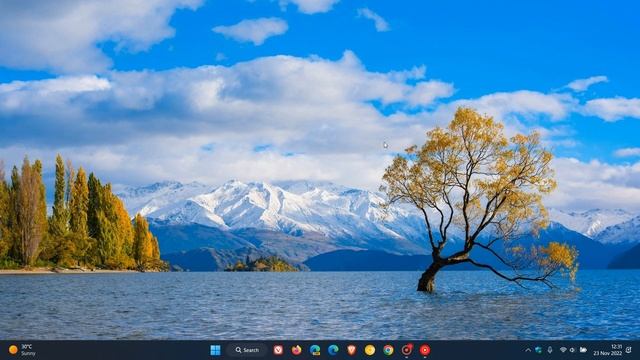Image resolution: width=640 pixels, height=360 pixels.
Task: Open the red record app icon
Action: (x=425, y=350)
